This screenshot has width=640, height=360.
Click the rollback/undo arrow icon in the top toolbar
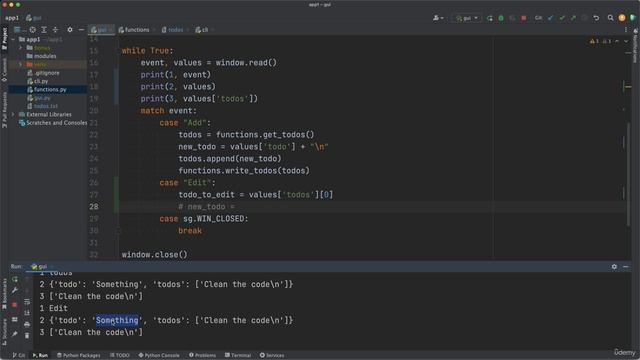(596, 18)
